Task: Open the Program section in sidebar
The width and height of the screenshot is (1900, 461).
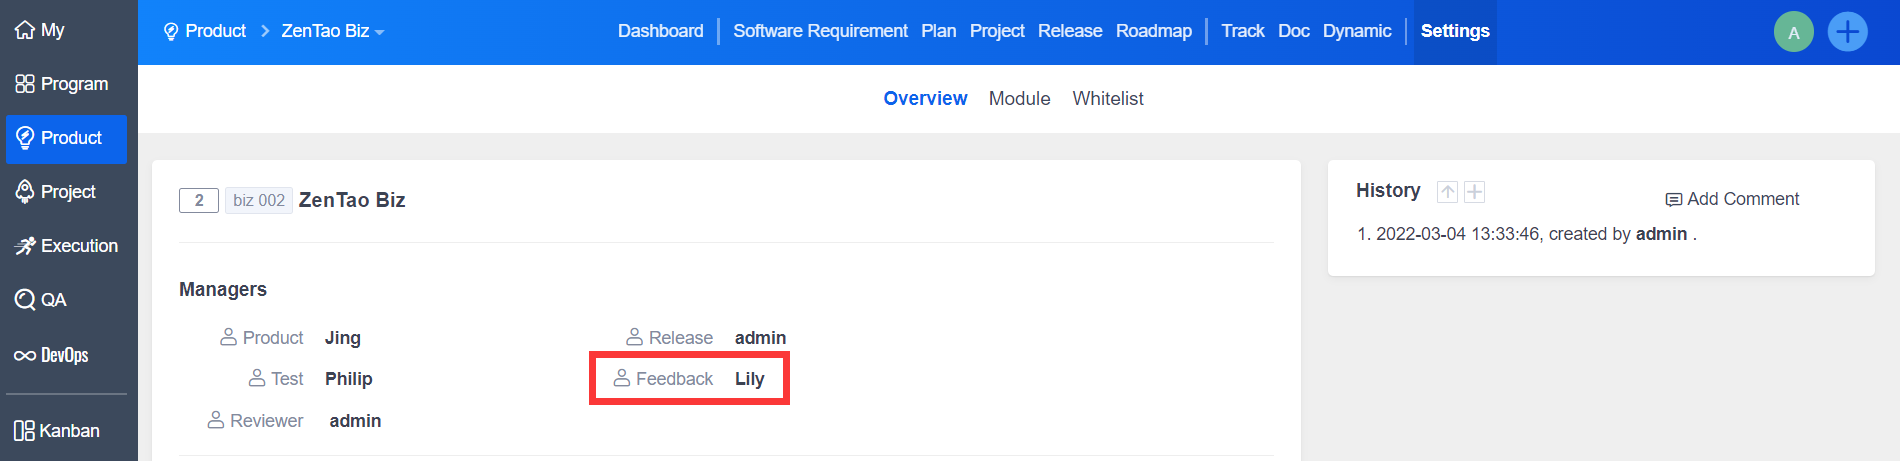Action: point(62,84)
